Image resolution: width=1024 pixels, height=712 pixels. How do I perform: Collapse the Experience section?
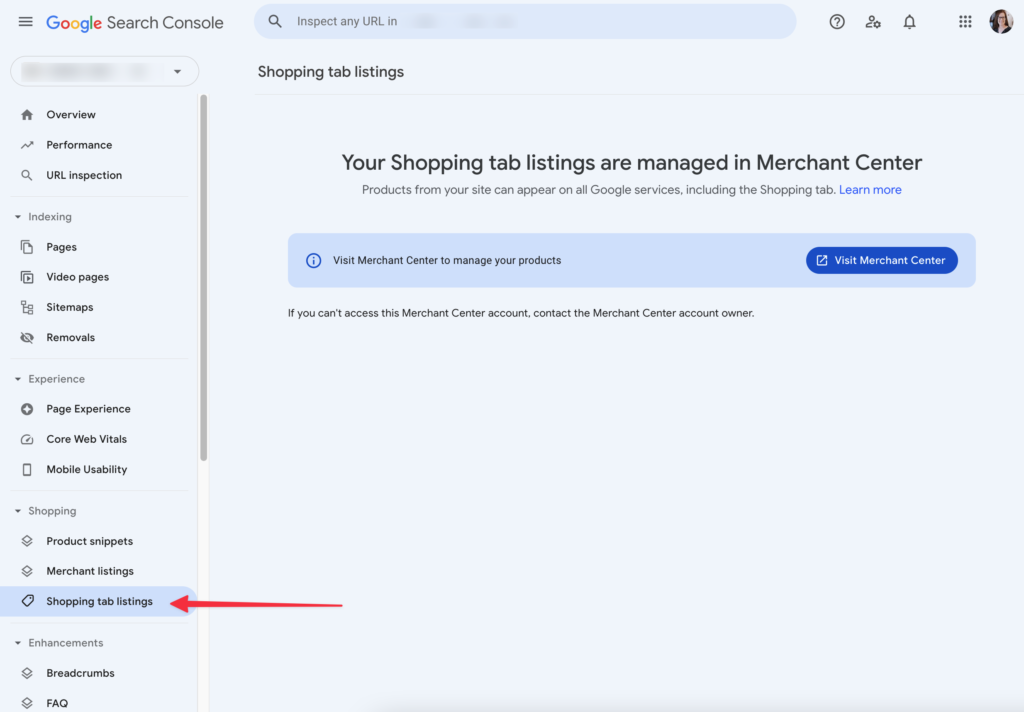point(18,379)
